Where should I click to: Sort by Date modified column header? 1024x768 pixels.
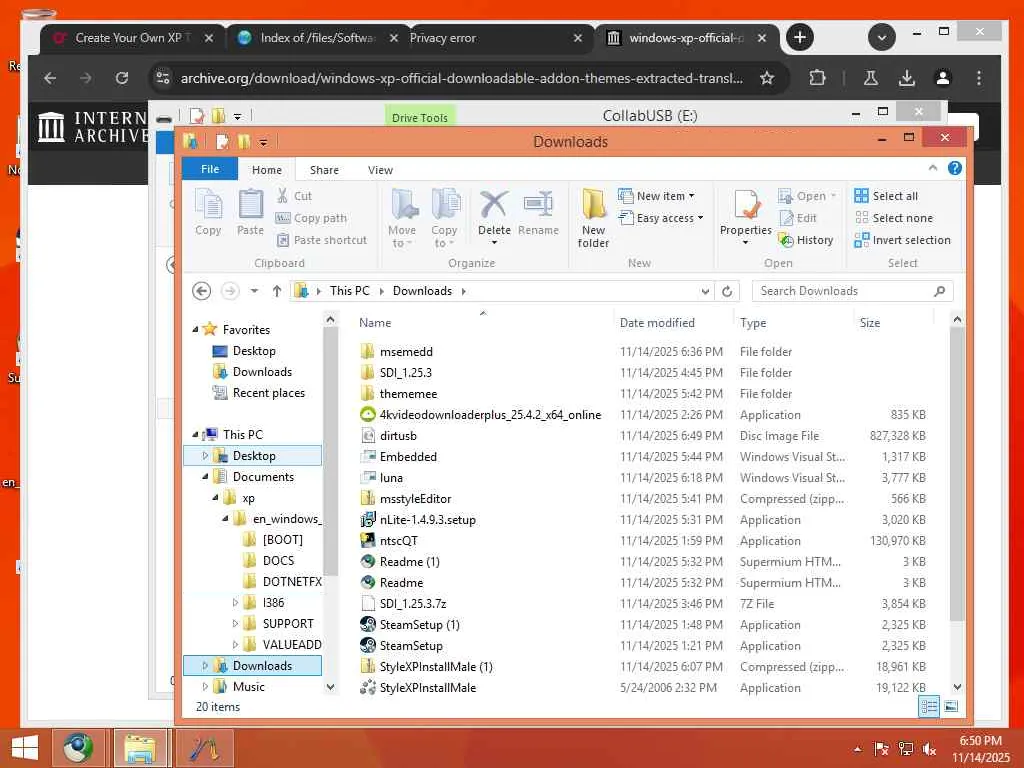[x=673, y=323]
